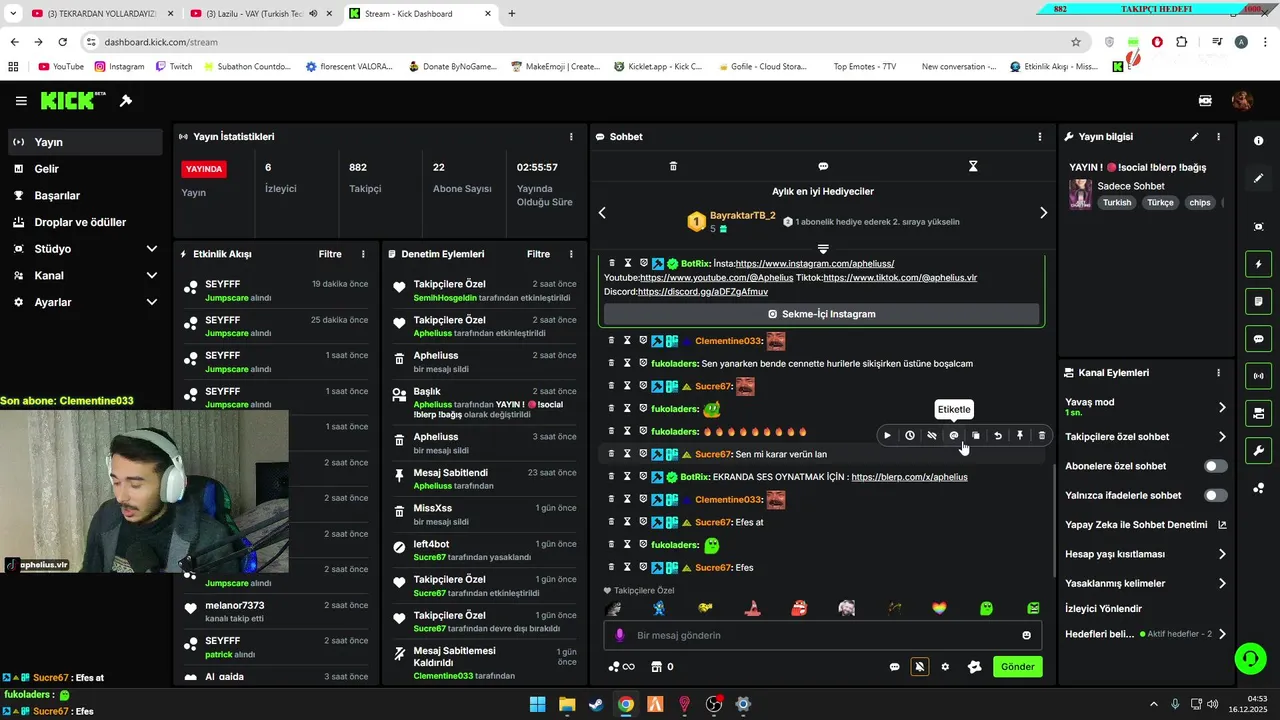Collapse the pinned message expander handle

point(823,248)
